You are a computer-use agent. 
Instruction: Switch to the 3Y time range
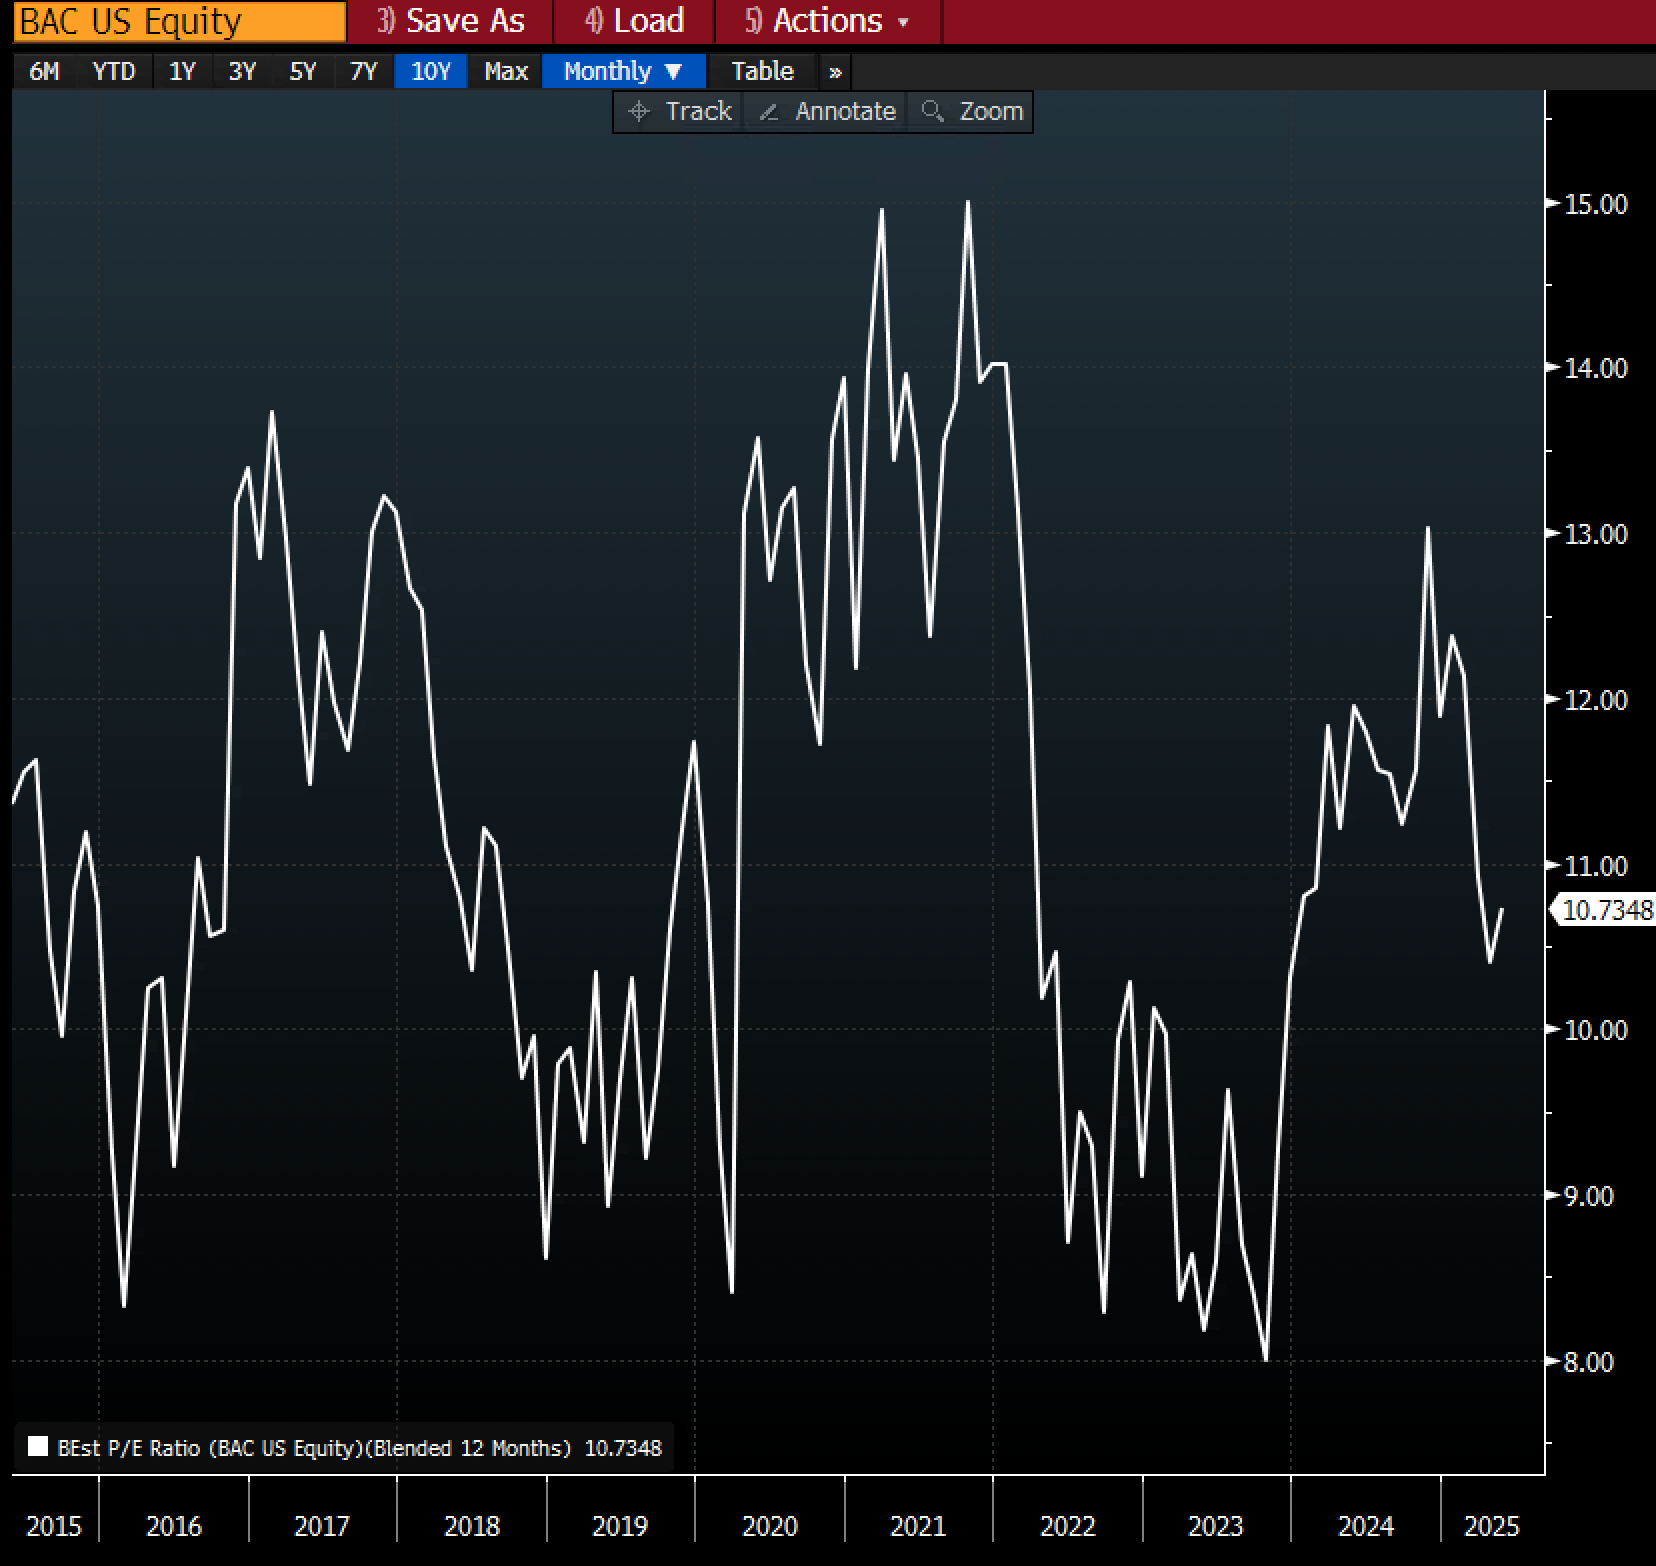242,71
